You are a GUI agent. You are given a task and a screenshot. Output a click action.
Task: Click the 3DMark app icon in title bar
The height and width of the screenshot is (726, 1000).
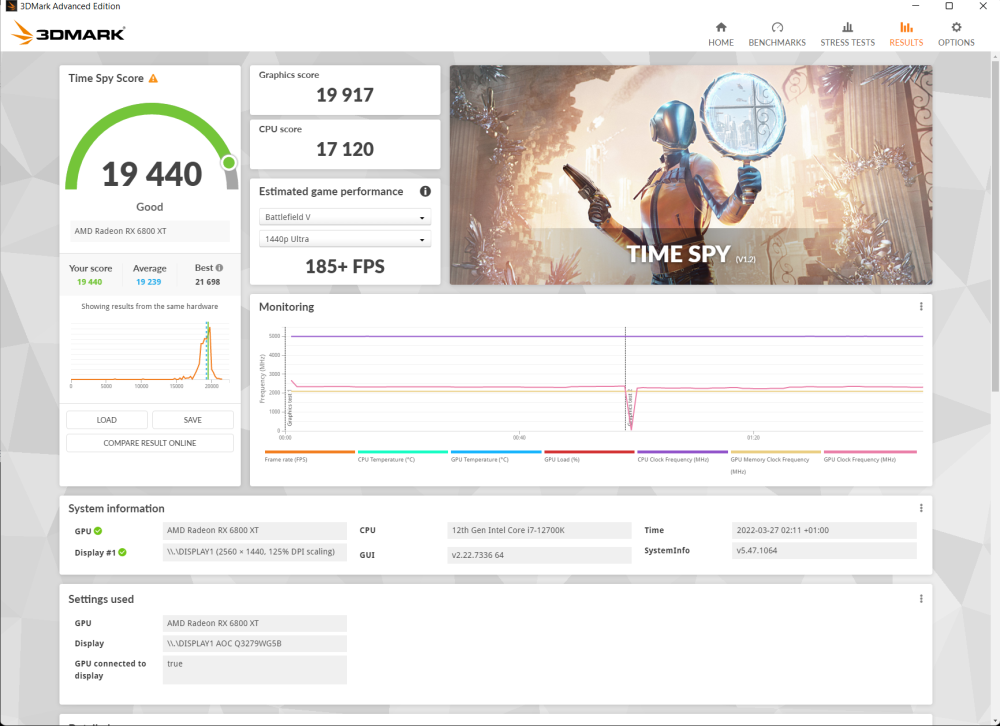(x=11, y=6)
